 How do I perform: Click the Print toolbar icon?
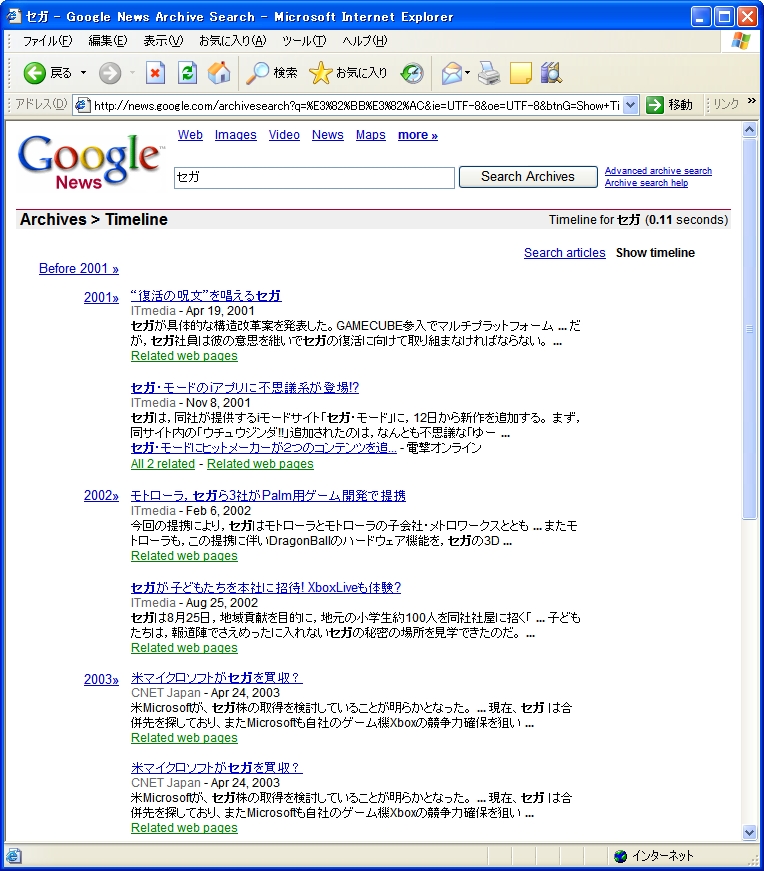(489, 73)
